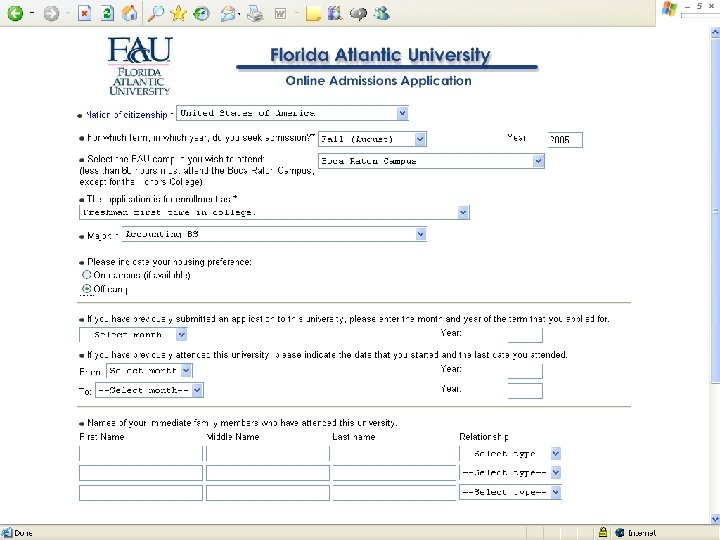Open the From month dropdown
Image resolution: width=720 pixels, height=540 pixels.
click(149, 371)
